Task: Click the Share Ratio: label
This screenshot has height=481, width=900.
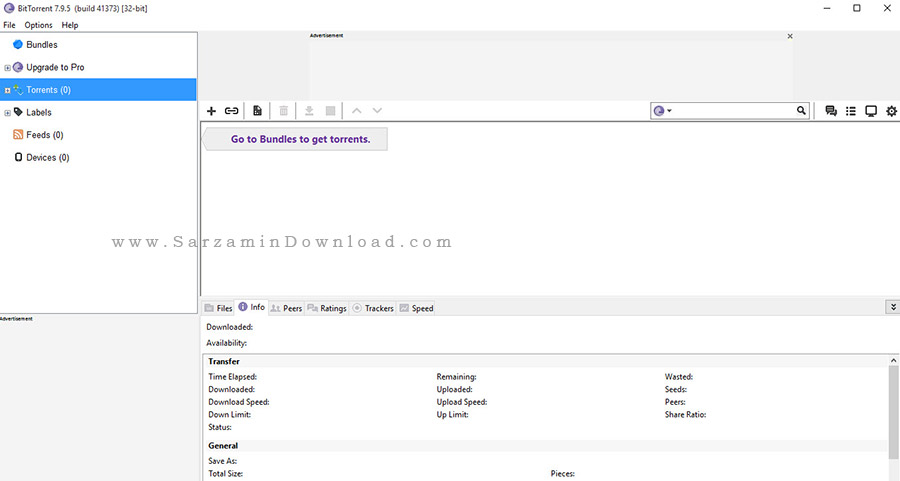Action: [x=685, y=414]
